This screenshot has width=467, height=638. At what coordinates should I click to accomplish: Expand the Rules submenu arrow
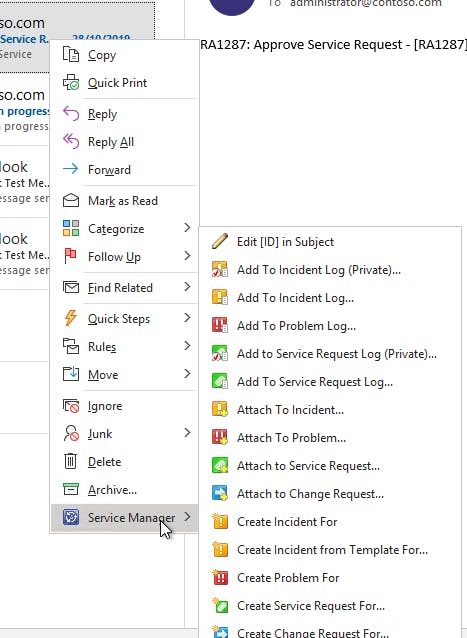point(187,346)
